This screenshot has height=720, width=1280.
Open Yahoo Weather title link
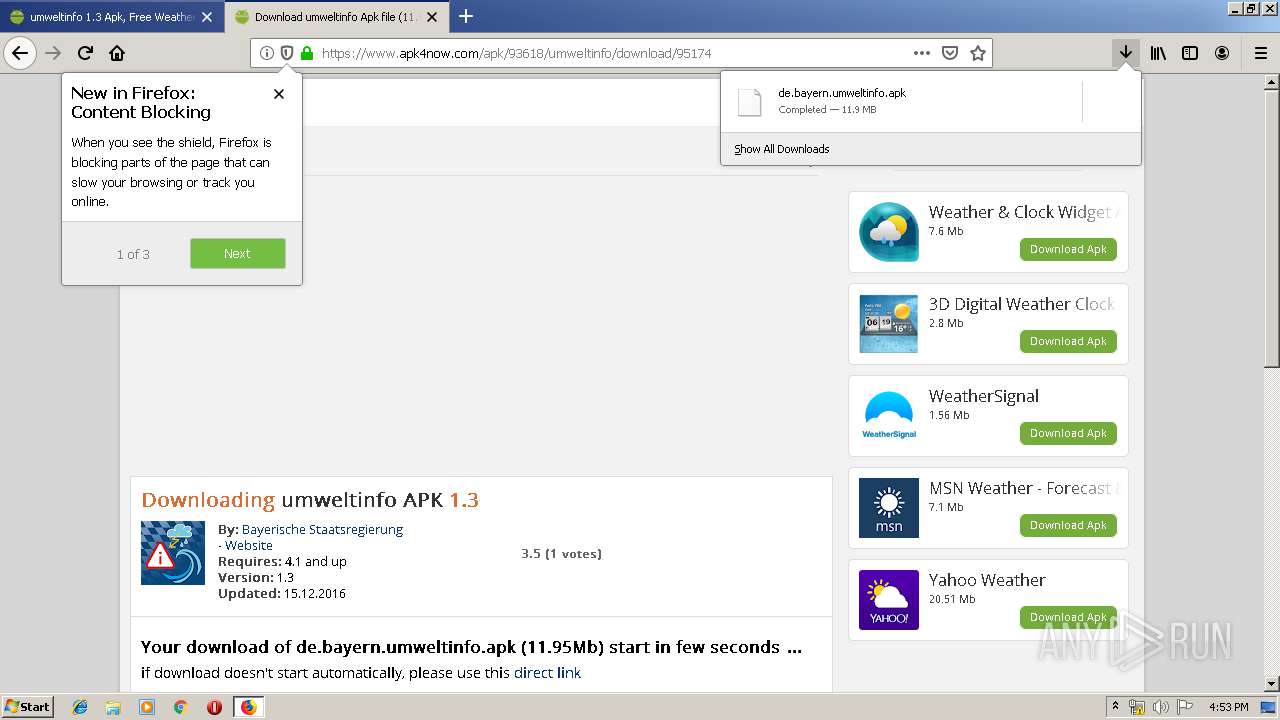coord(987,580)
